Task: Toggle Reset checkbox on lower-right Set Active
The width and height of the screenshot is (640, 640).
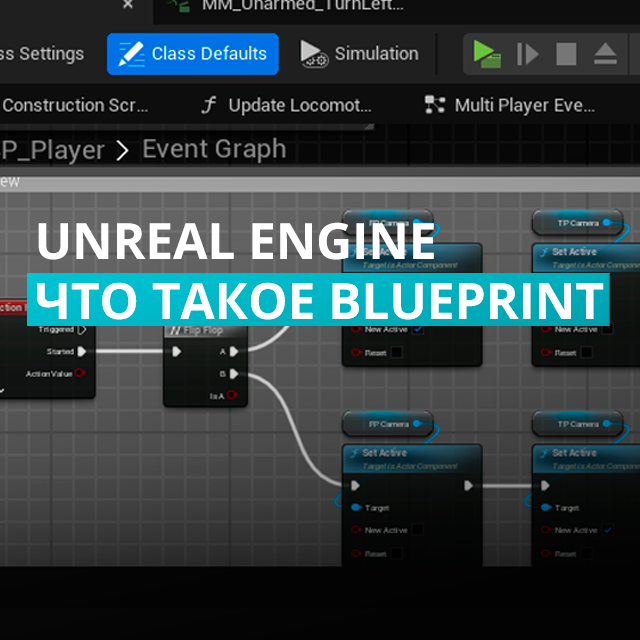Action: (x=587, y=553)
